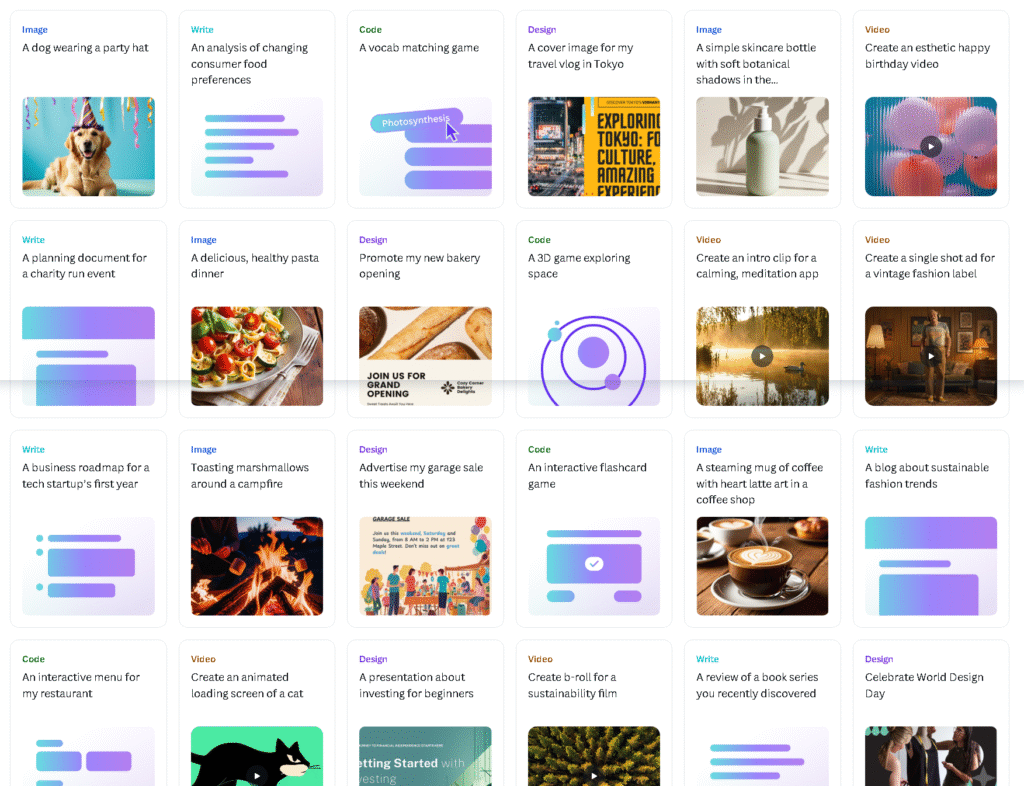Screen dimensions: 1024x786
Task: Open the bakery grand opening design
Action: (x=425, y=356)
